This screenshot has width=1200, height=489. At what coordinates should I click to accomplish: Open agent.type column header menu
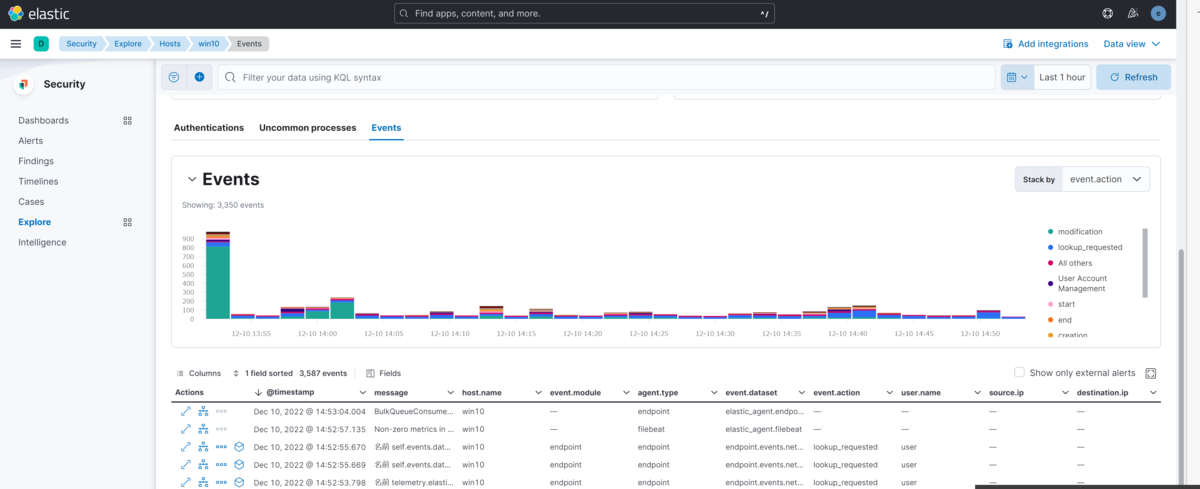715,393
